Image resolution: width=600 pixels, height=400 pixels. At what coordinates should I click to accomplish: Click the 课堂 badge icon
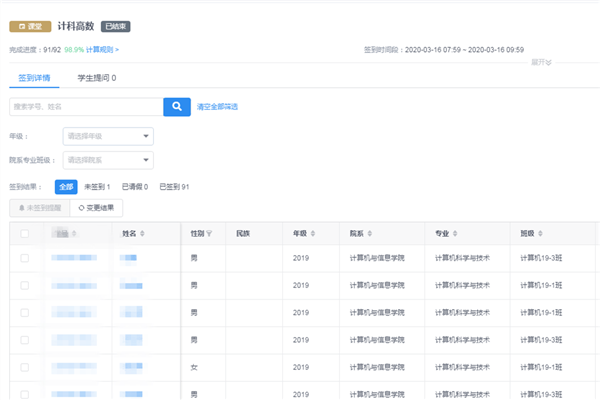click(29, 25)
